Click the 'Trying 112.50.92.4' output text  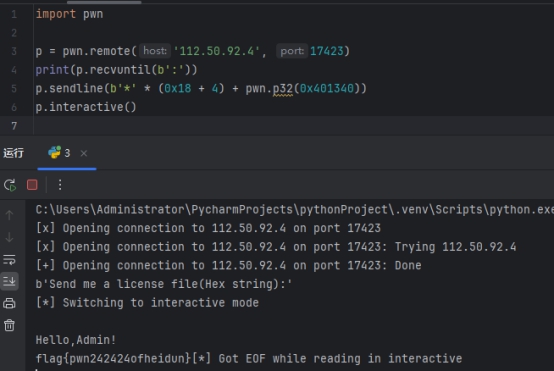pyautogui.click(x=455, y=247)
